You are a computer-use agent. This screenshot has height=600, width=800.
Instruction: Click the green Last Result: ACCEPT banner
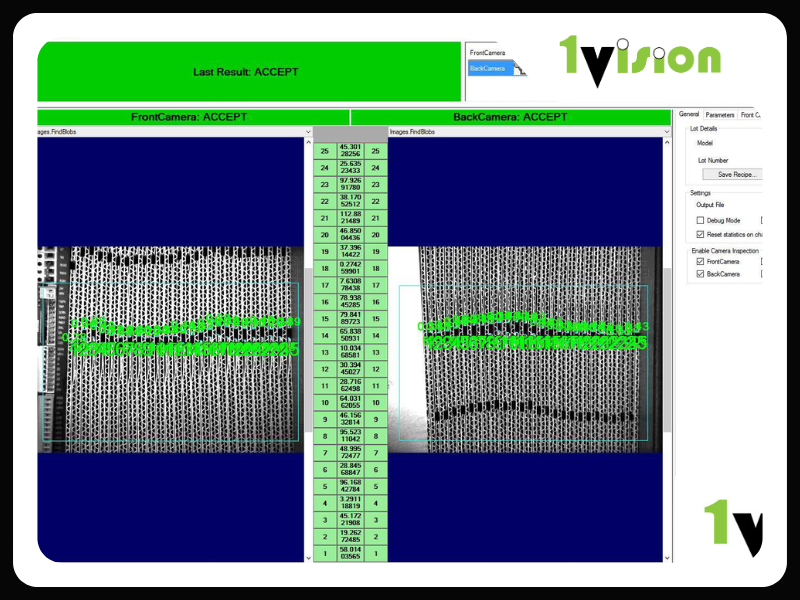click(247, 72)
